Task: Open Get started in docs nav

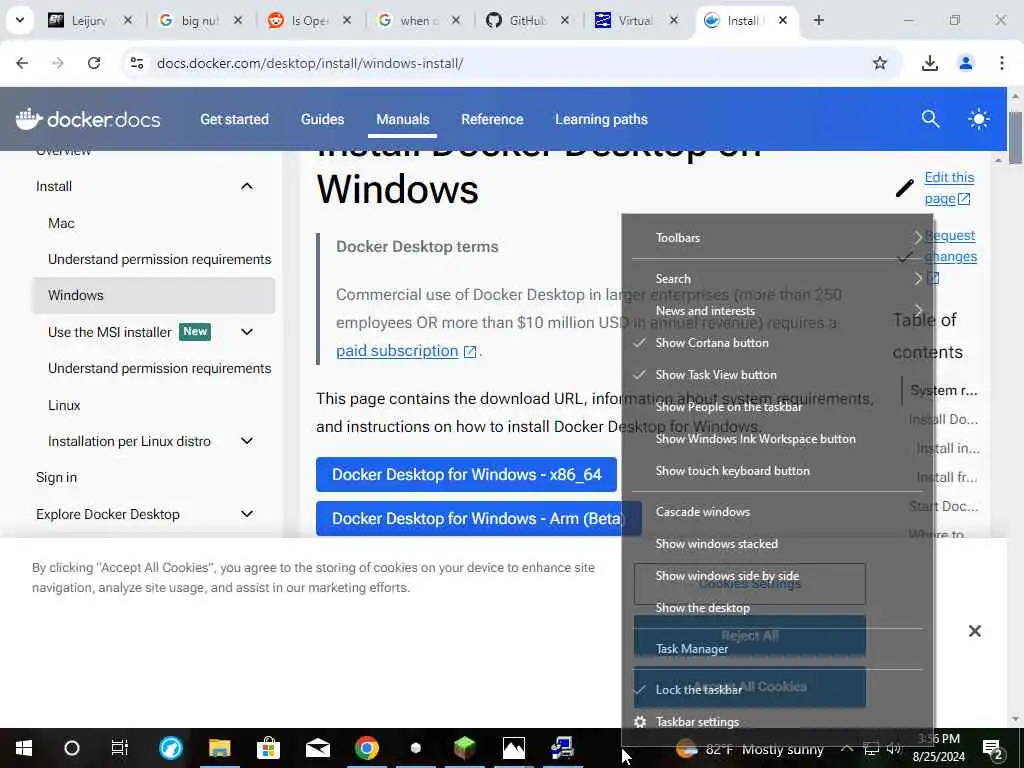Action: coord(234,120)
